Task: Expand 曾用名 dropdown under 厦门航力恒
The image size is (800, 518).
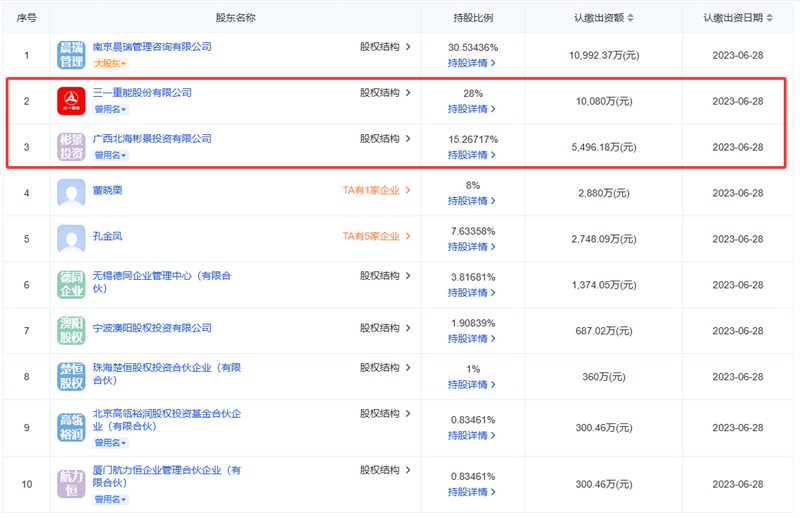Action: (110, 499)
